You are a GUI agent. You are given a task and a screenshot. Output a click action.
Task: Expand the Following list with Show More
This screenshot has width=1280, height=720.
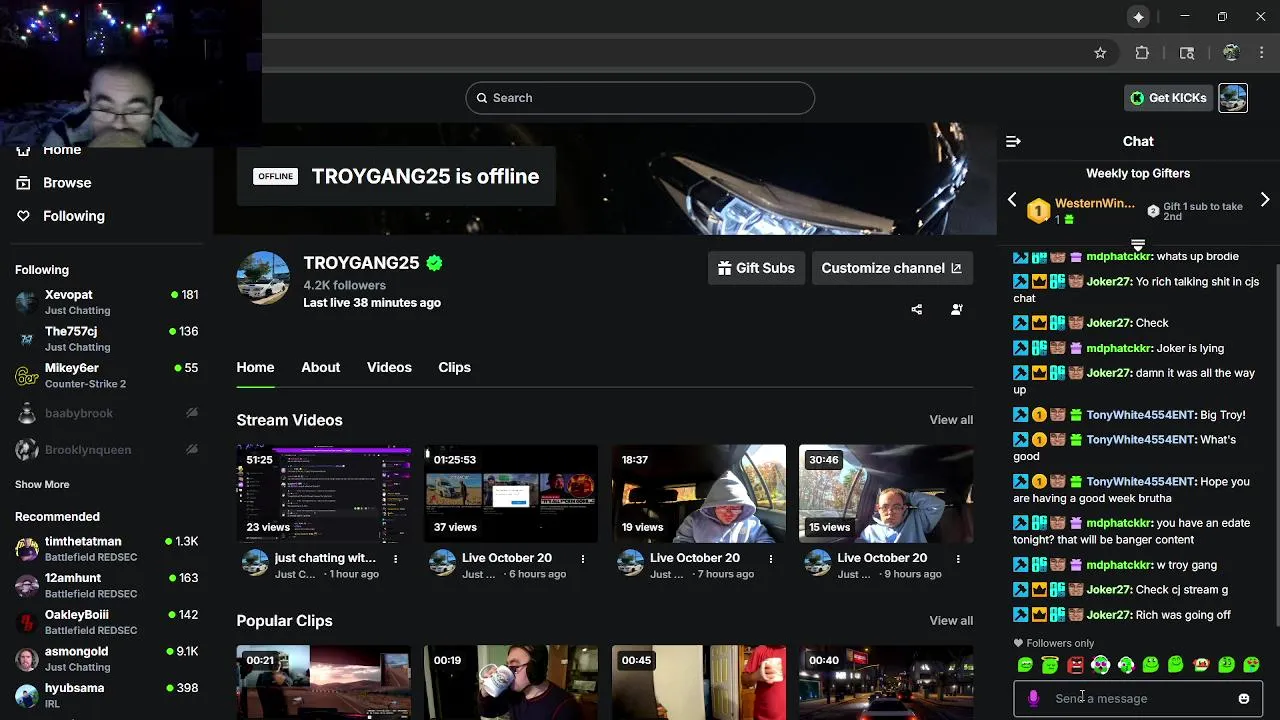[42, 484]
